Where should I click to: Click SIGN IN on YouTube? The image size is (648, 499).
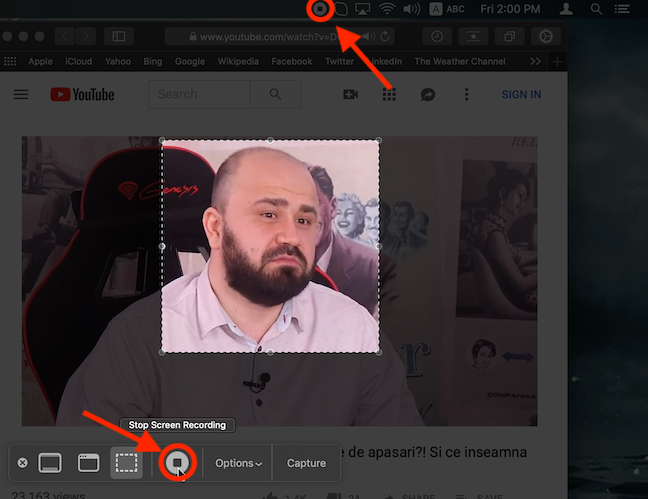click(522, 95)
